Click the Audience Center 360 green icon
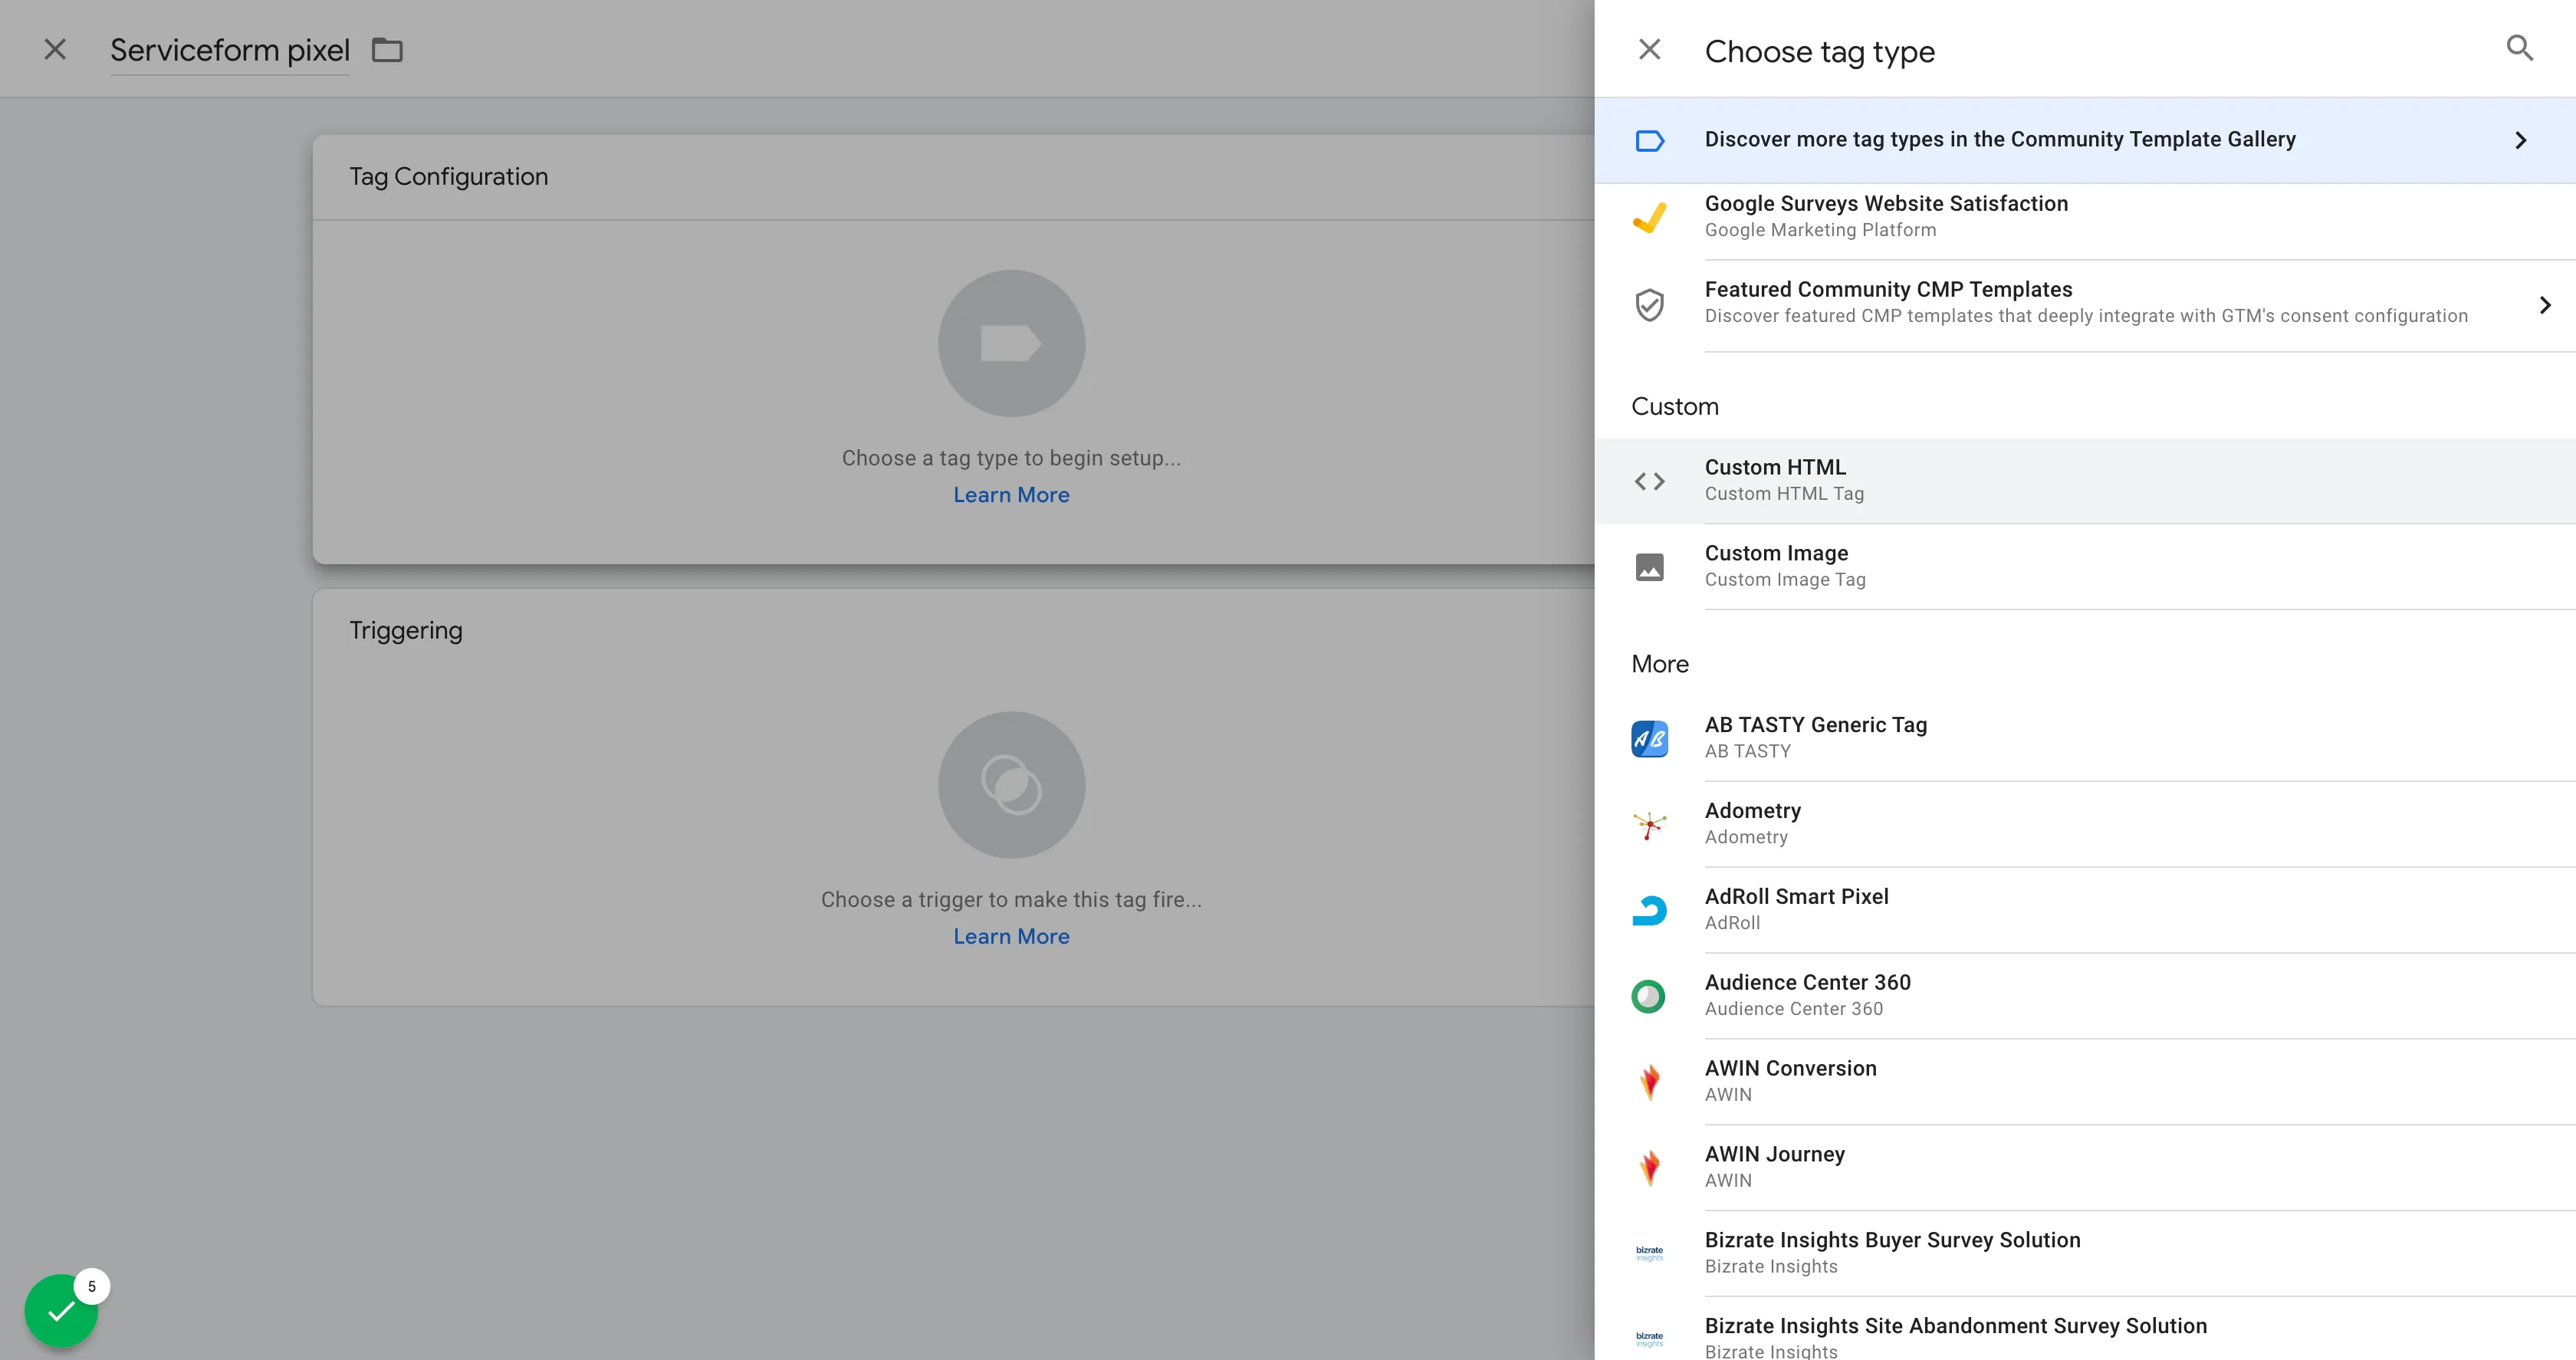Viewport: 2576px width, 1360px height. [x=1649, y=996]
